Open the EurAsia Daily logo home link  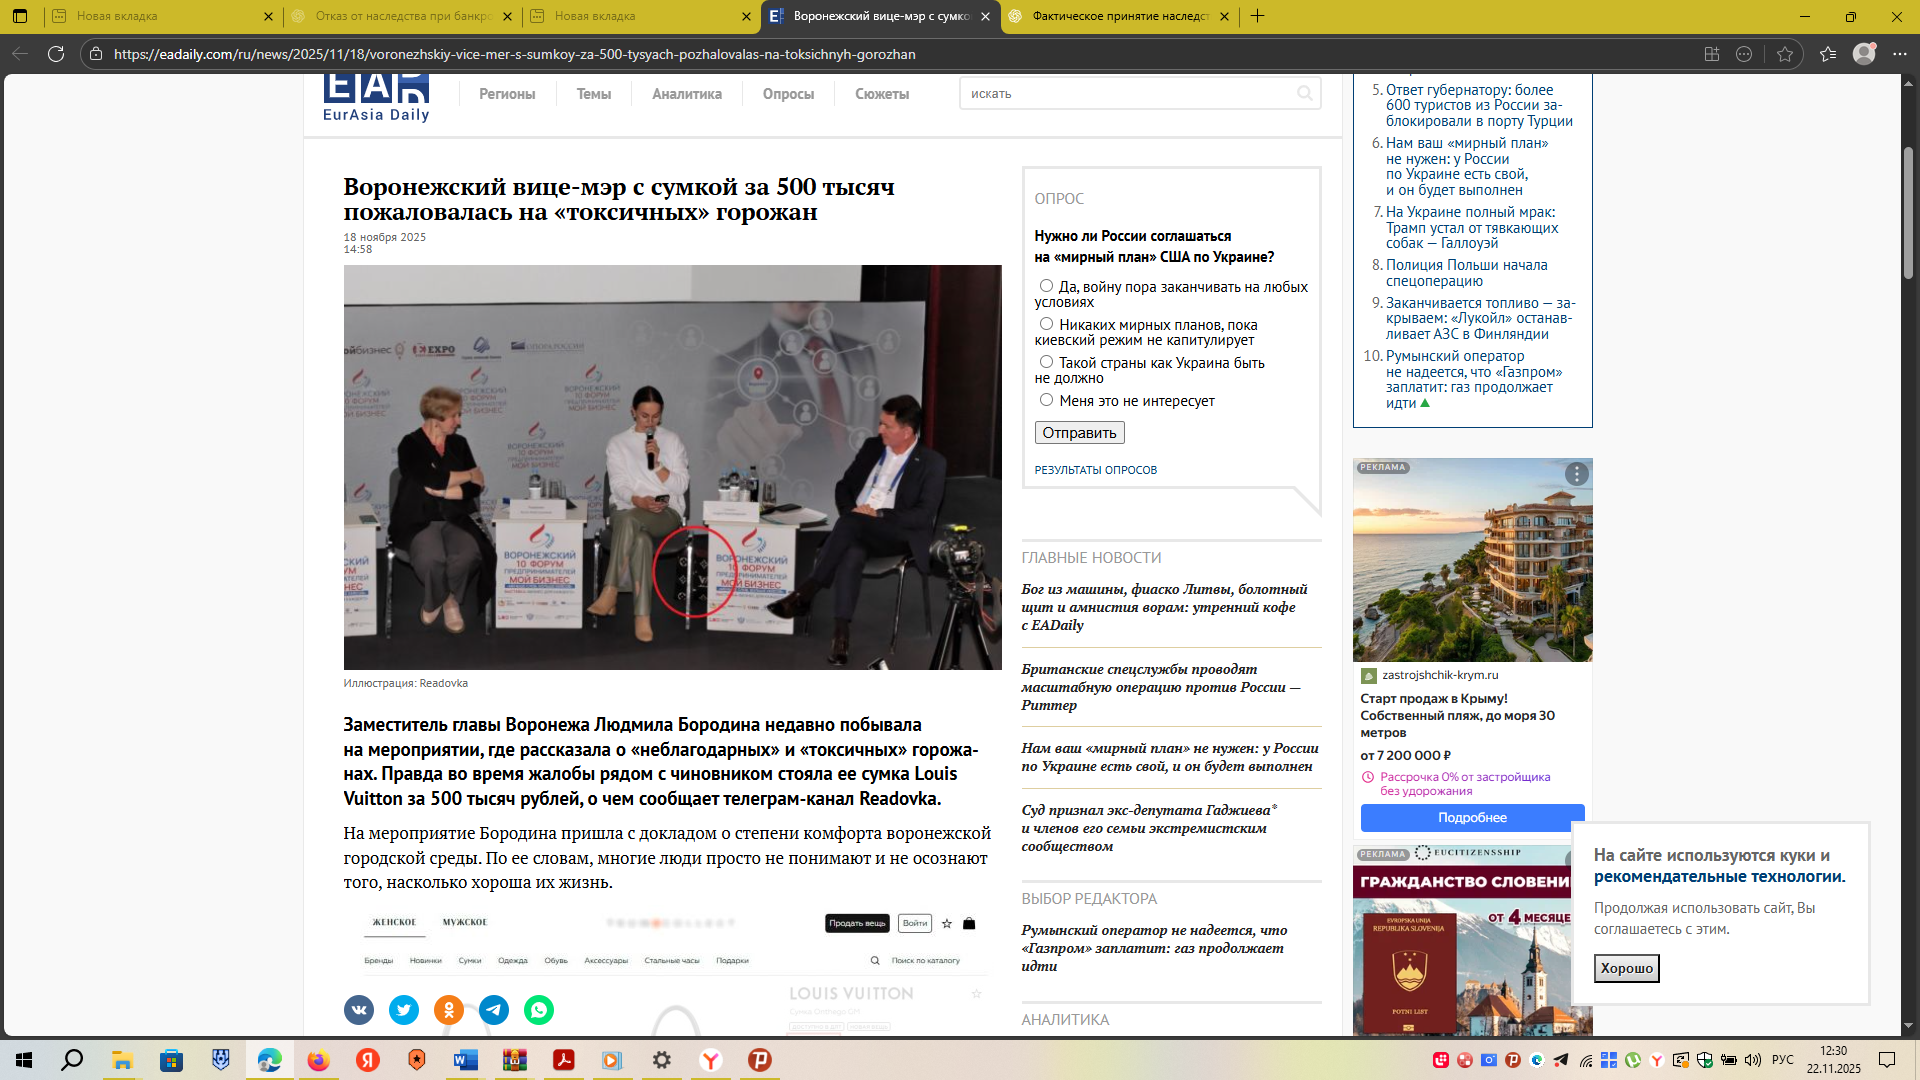(x=376, y=97)
